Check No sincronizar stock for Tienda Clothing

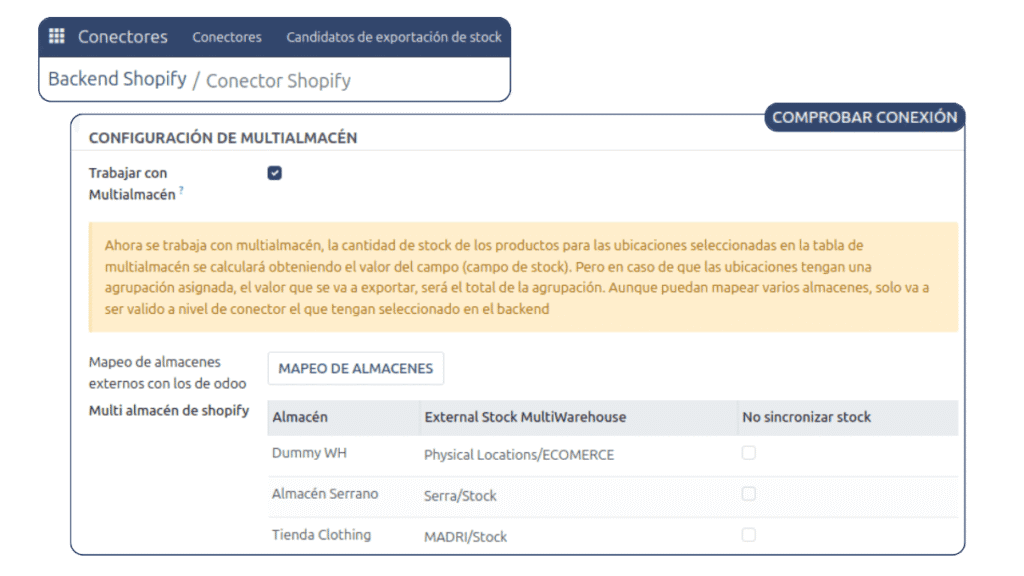pos(748,535)
